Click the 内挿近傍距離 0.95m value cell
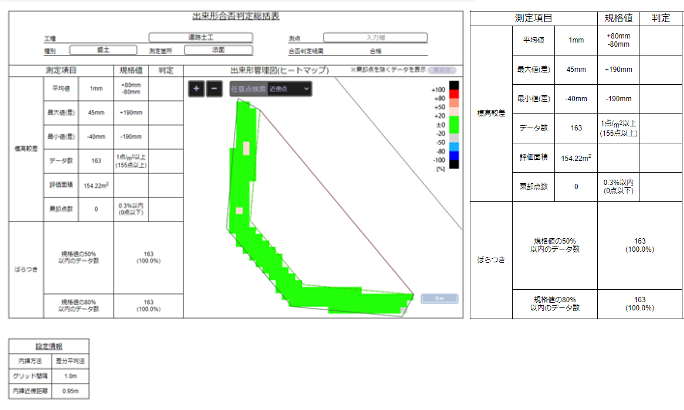 [70, 391]
